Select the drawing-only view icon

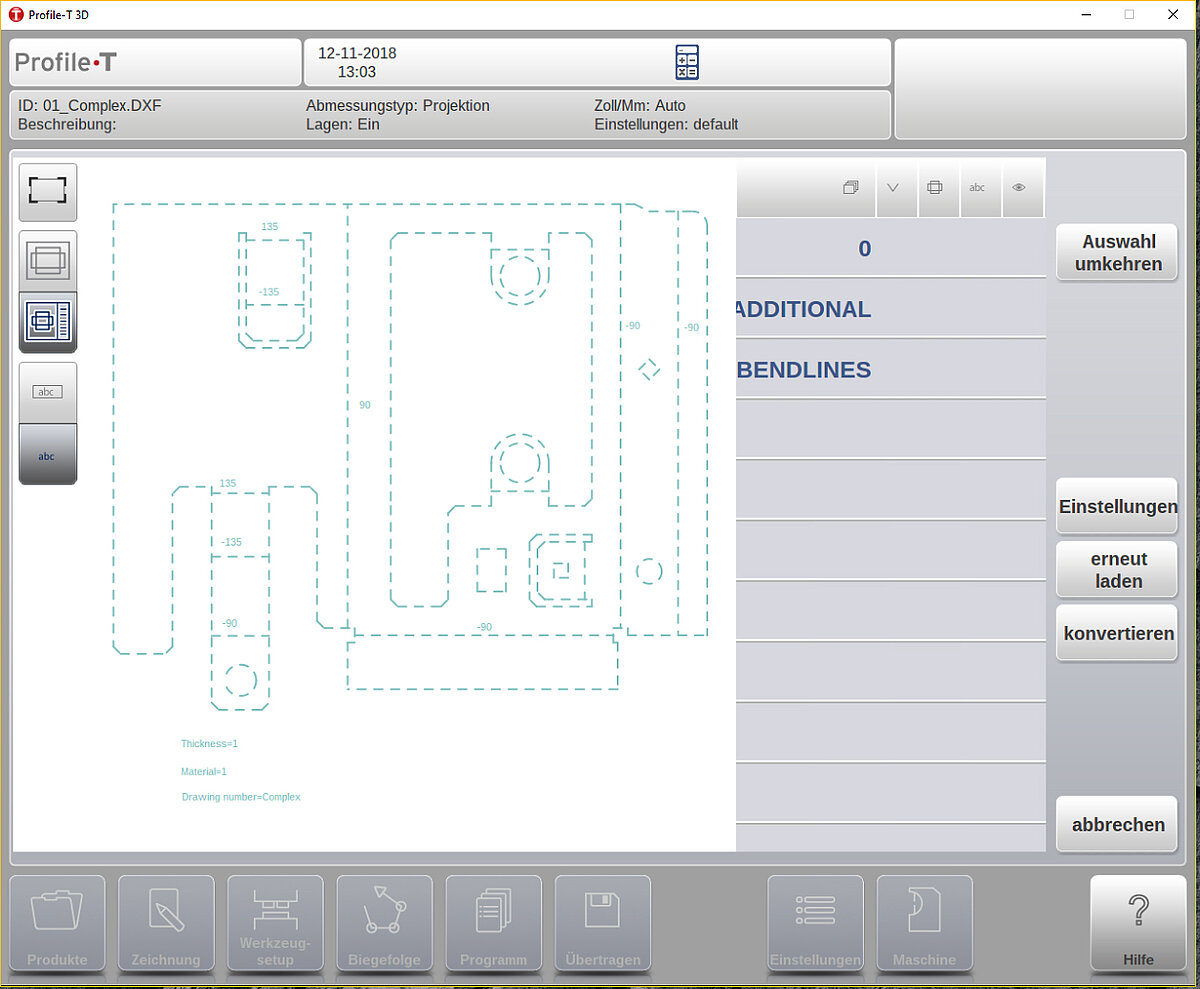pos(47,260)
